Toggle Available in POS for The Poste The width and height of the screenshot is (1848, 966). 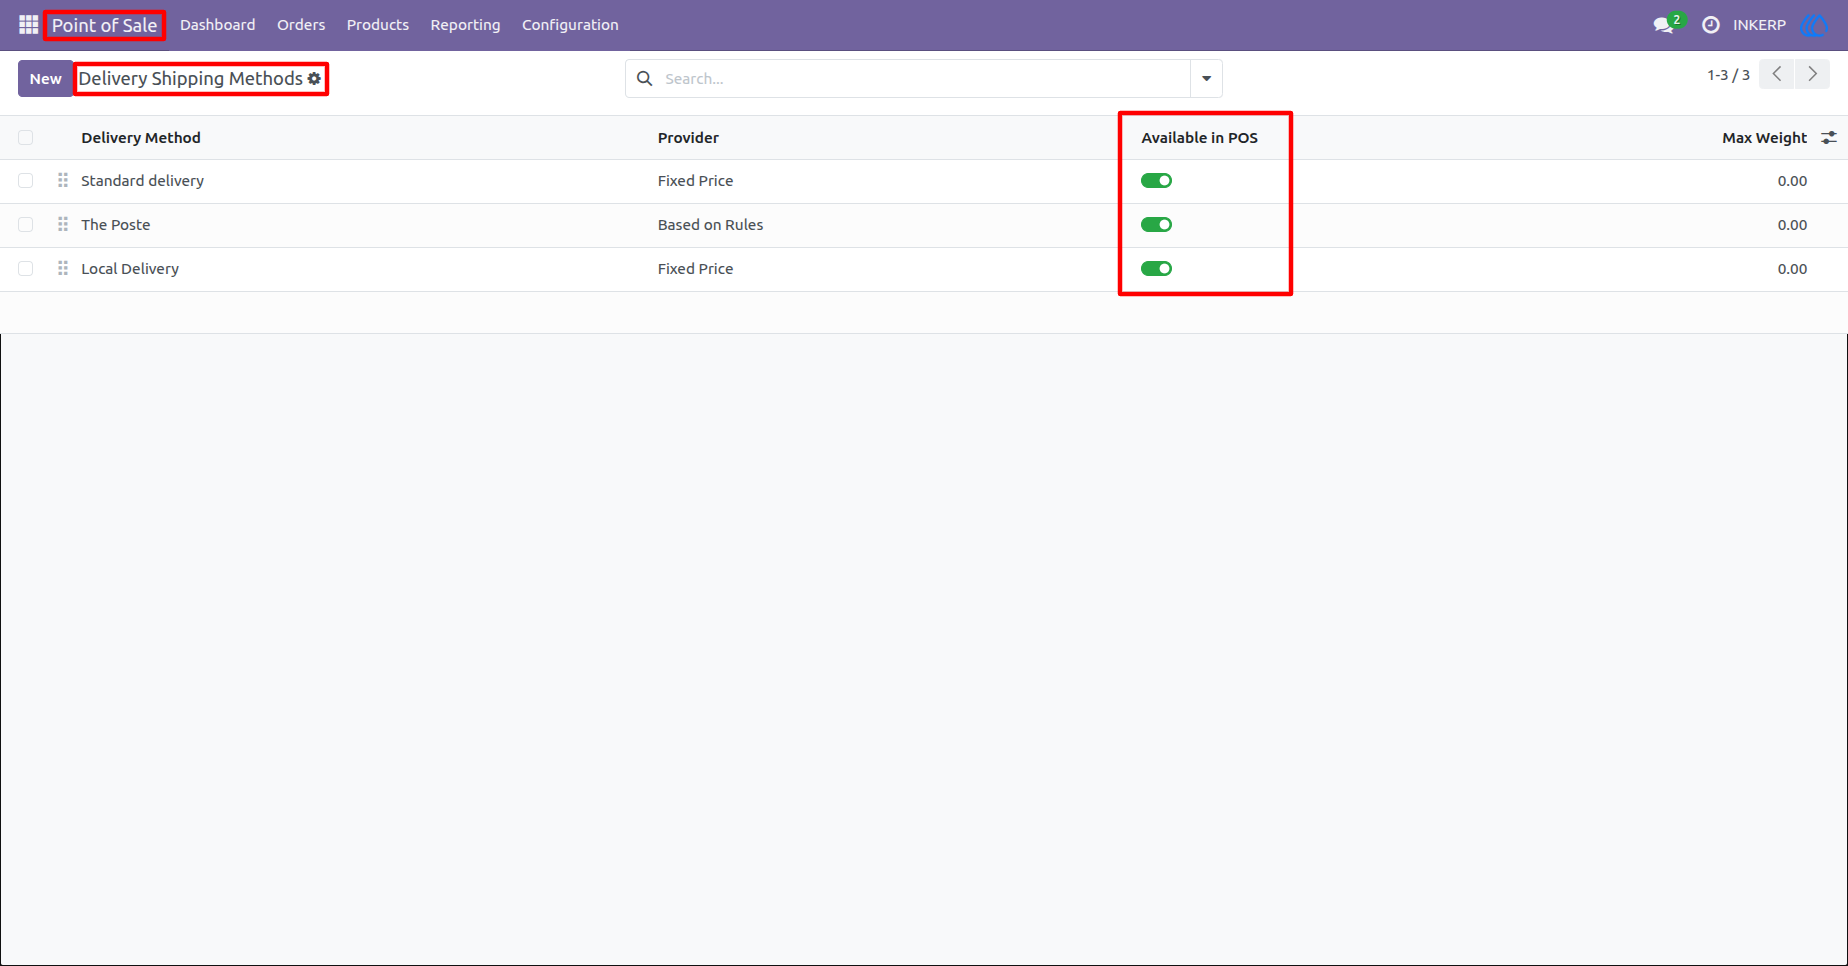point(1156,224)
